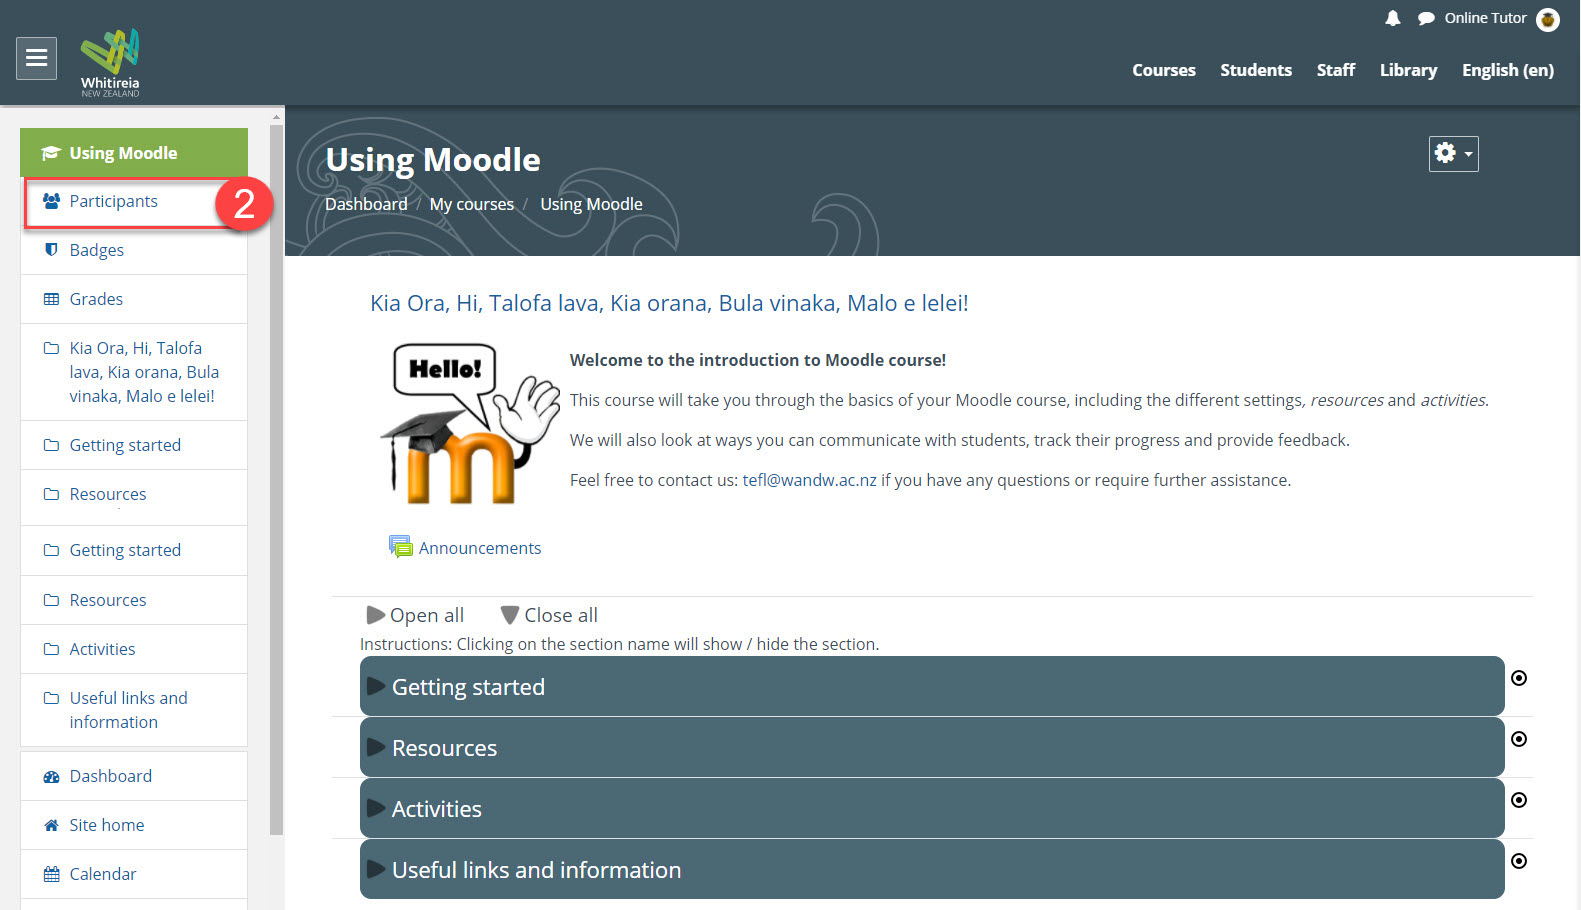Select the Using Moodle sidebar header
Image resolution: width=1581 pixels, height=910 pixels.
[x=134, y=153]
